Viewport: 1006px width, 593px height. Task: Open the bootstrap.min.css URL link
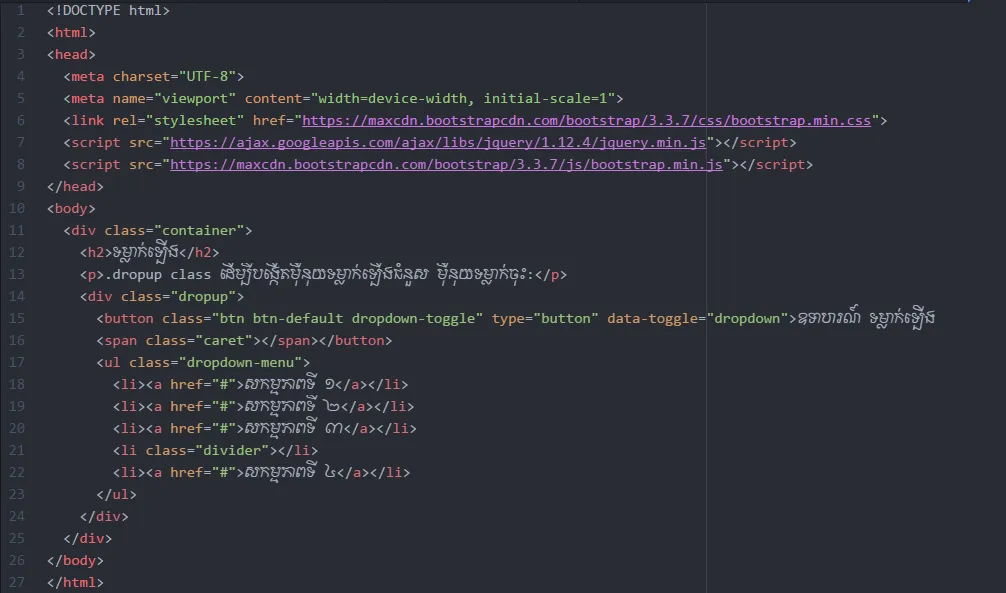[586, 121]
